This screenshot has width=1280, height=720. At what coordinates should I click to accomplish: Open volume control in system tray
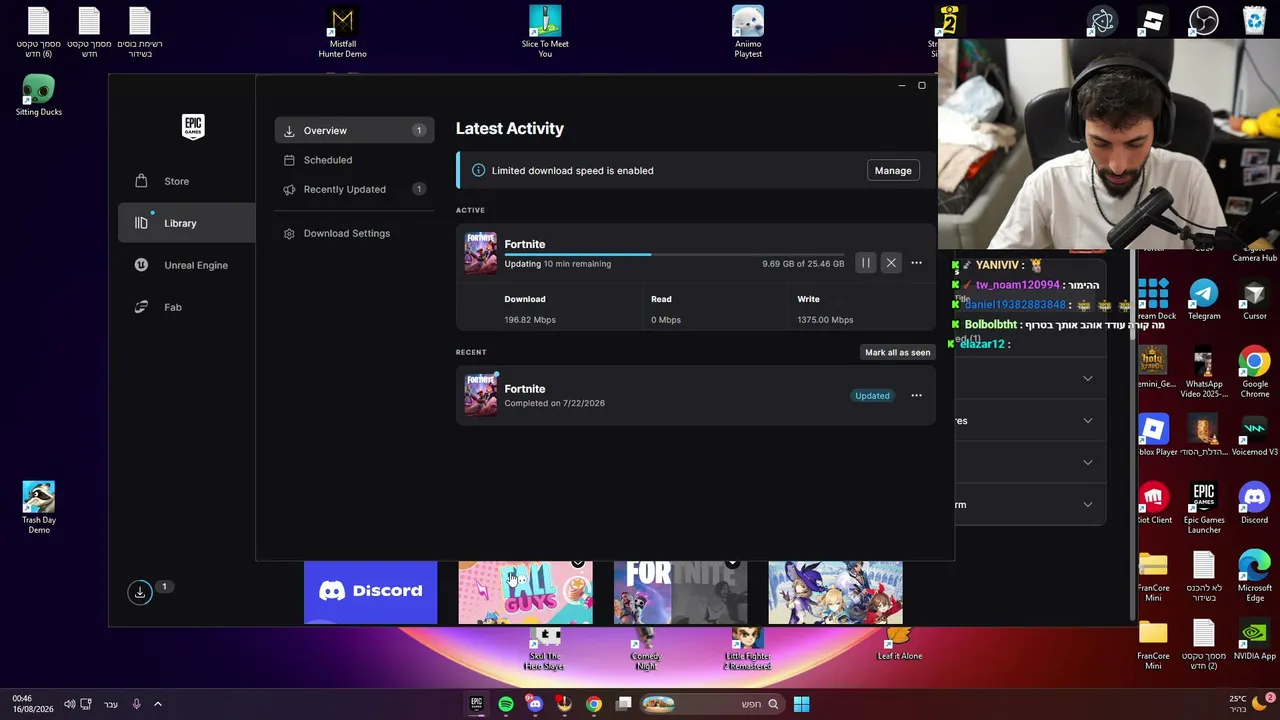pos(69,704)
